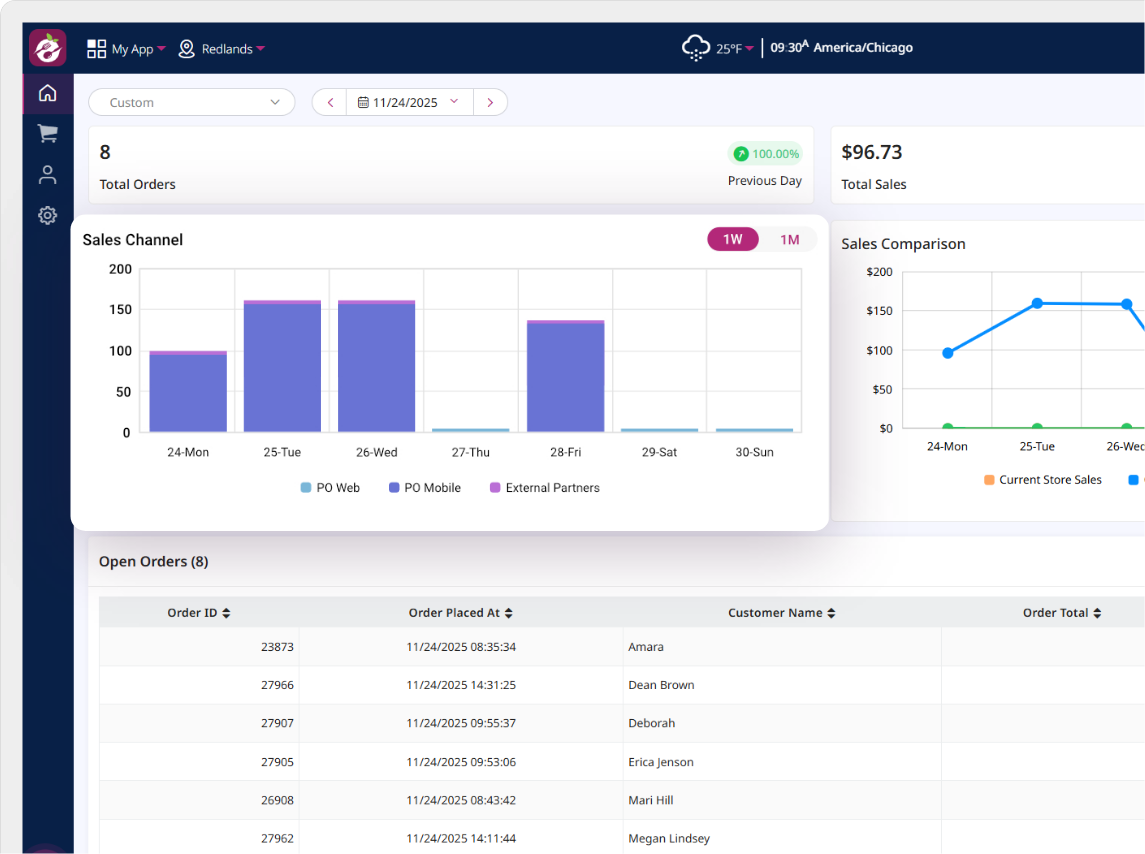1145x854 pixels.
Task: Sort table by Customer Name column
Action: point(781,613)
